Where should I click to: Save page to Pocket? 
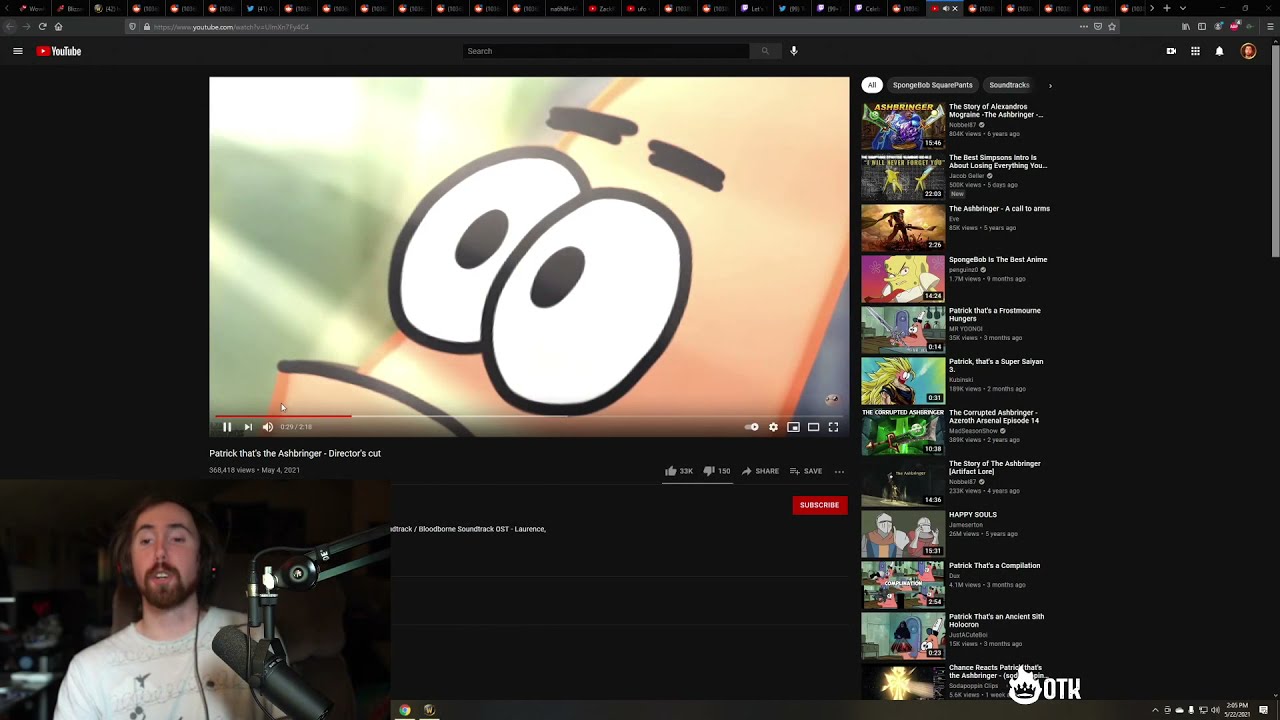point(1097,26)
